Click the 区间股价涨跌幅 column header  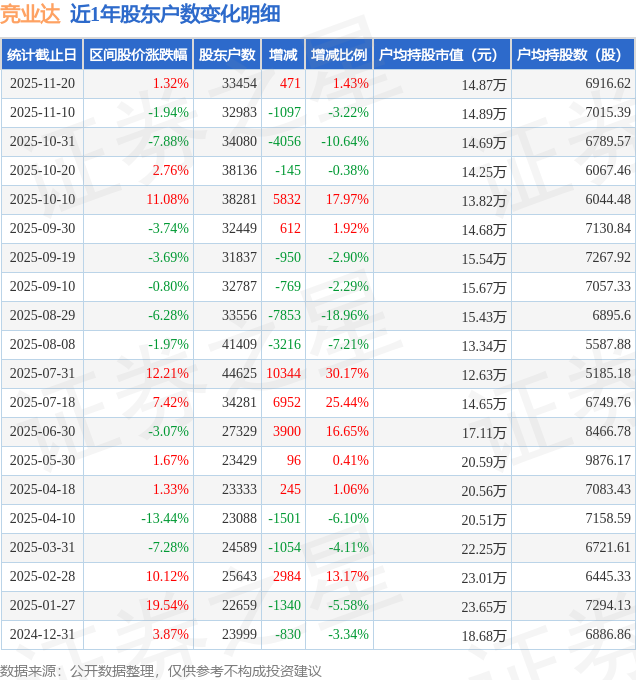tap(137, 55)
